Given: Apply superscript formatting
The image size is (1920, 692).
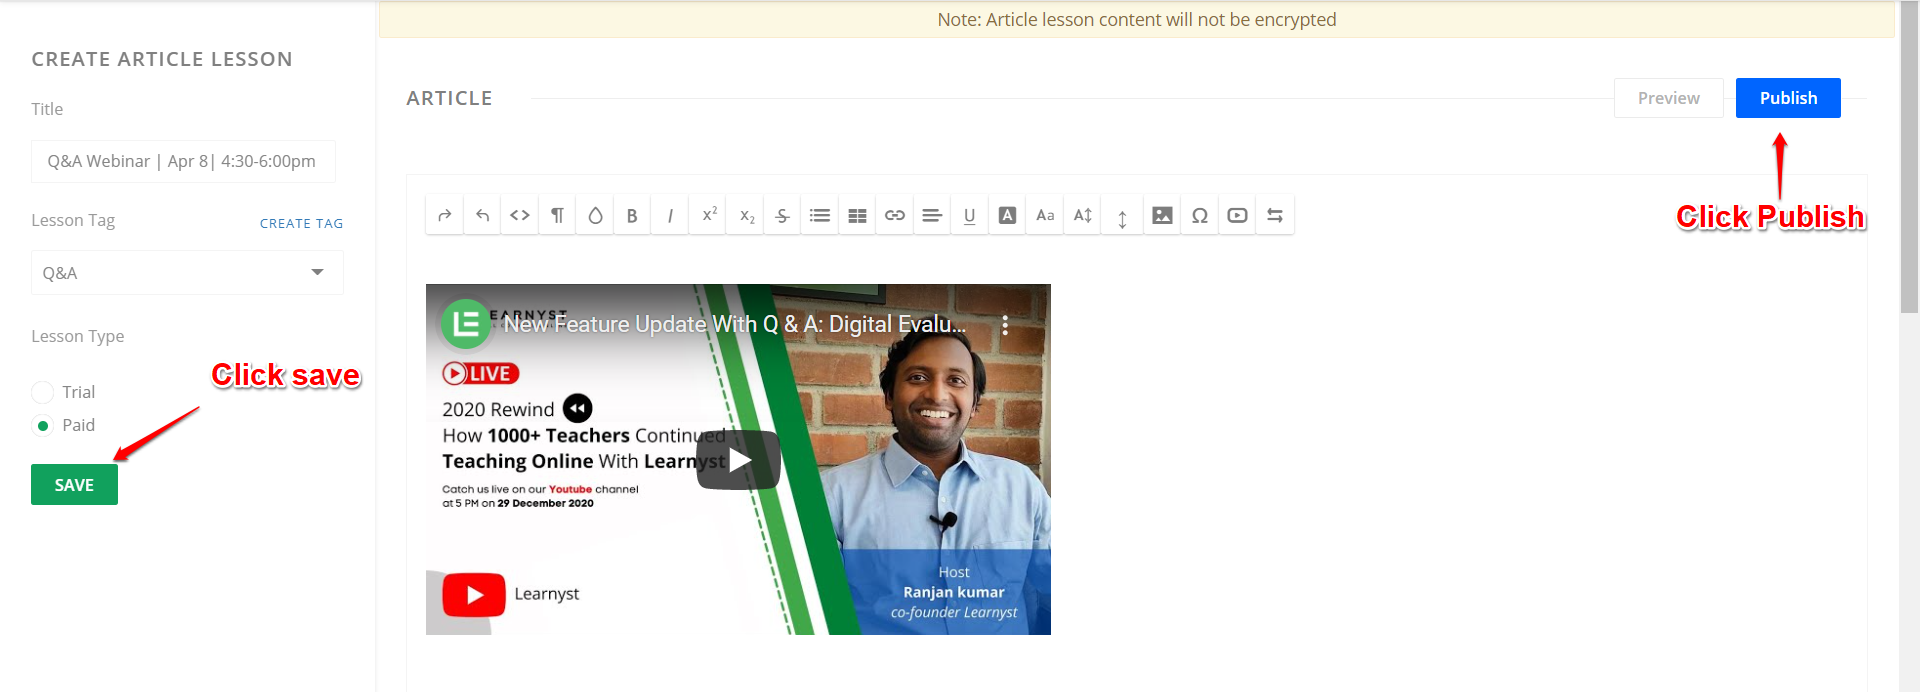Looking at the screenshot, I should pyautogui.click(x=709, y=215).
